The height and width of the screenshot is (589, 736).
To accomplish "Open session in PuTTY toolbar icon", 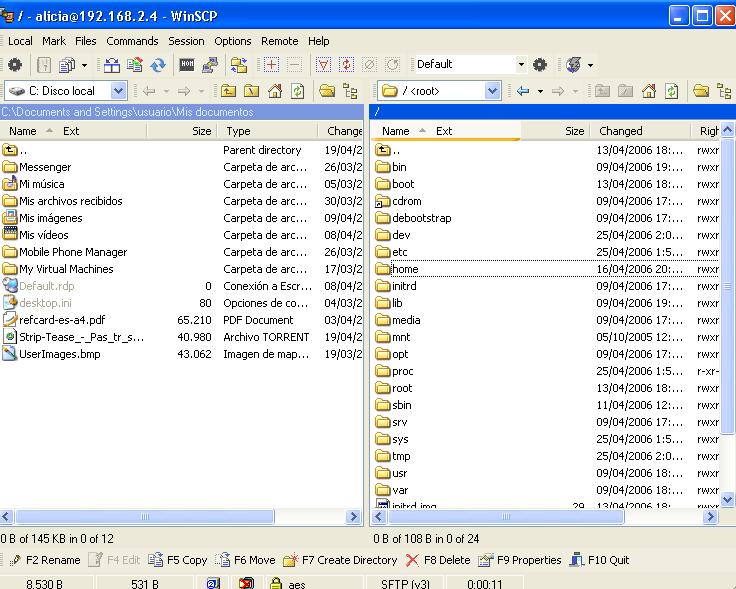I will [210, 64].
